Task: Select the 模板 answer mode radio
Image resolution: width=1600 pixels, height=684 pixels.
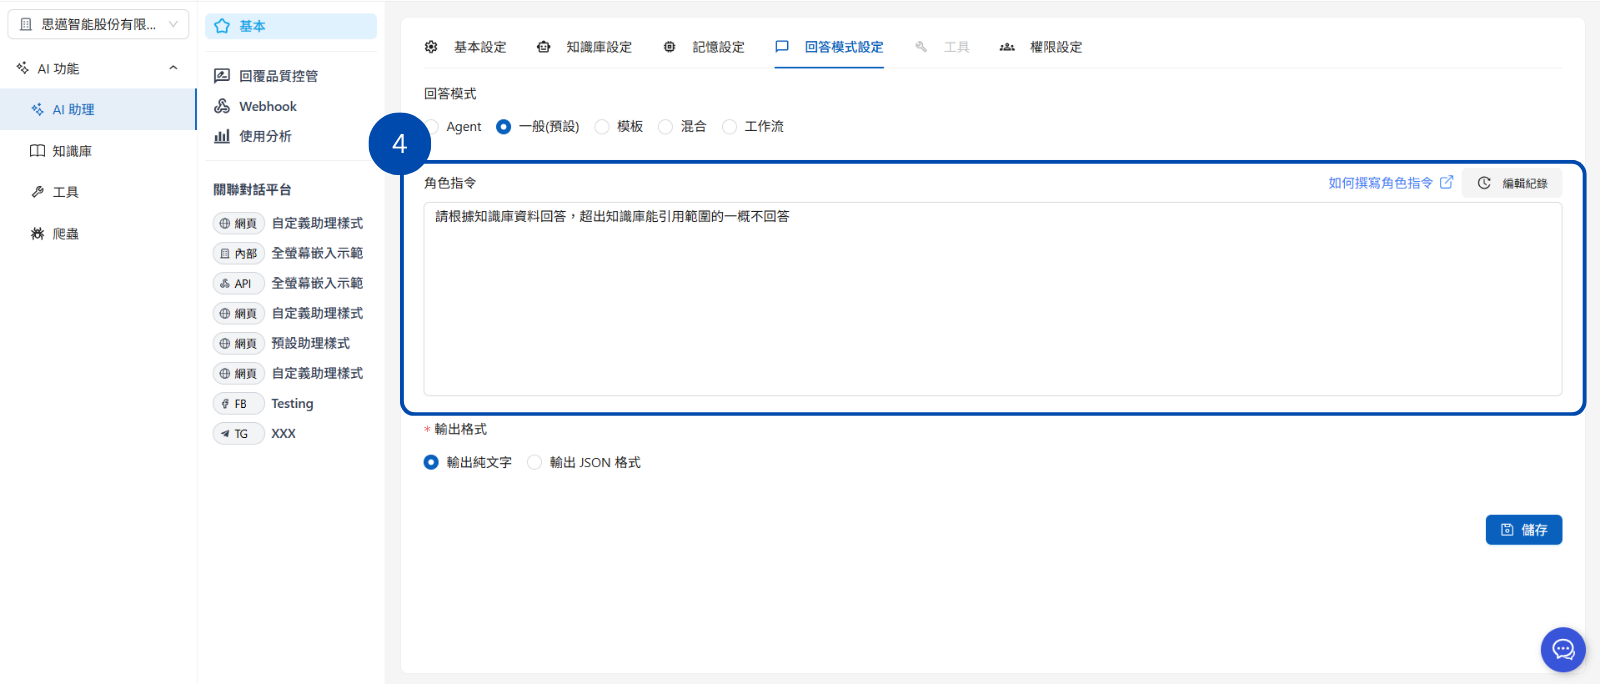Action: point(602,127)
